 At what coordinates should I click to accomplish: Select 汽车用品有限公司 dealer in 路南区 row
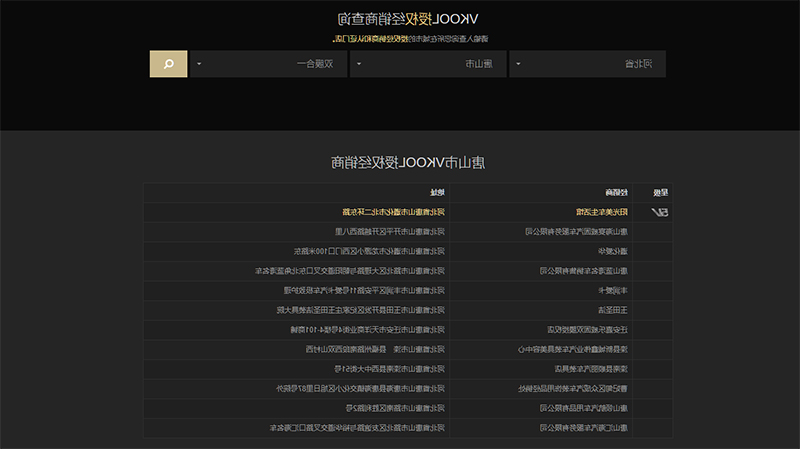pos(584,408)
